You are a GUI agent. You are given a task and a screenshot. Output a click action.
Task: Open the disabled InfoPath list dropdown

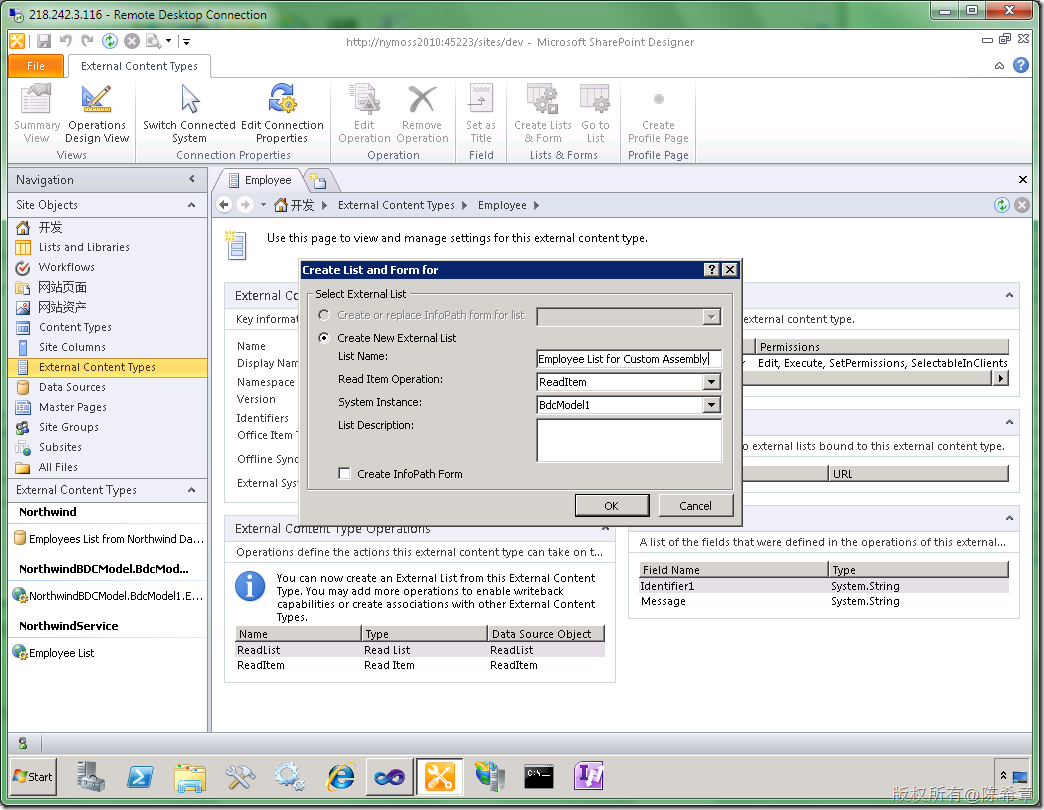tap(711, 317)
